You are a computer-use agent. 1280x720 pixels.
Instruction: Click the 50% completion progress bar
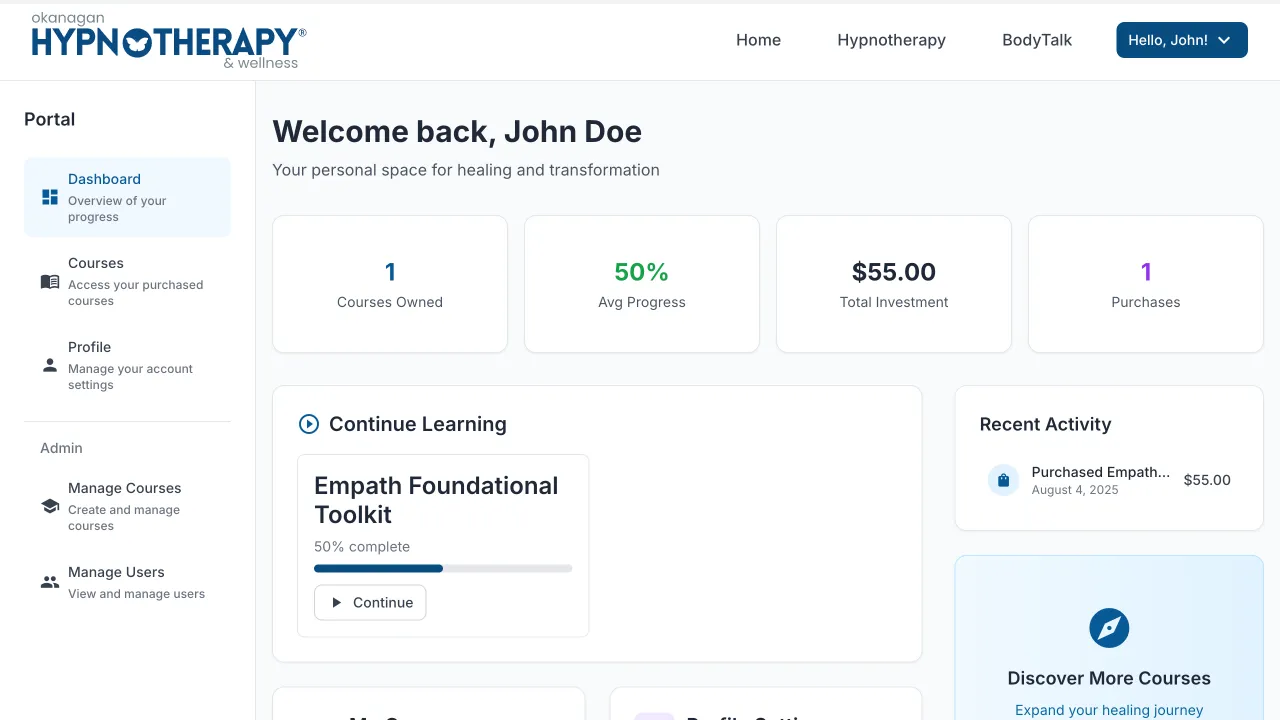tap(443, 568)
